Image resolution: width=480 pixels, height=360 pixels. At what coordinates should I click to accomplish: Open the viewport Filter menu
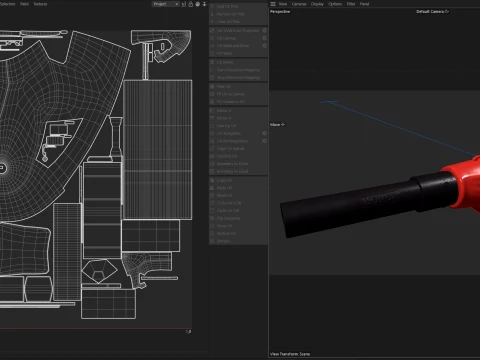tap(351, 4)
